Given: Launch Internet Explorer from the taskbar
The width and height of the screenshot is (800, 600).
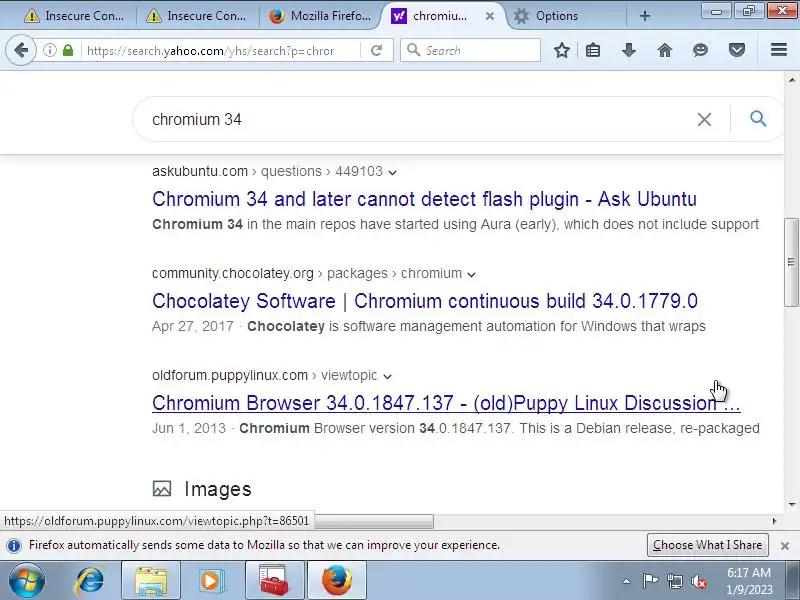Looking at the screenshot, I should [x=90, y=580].
